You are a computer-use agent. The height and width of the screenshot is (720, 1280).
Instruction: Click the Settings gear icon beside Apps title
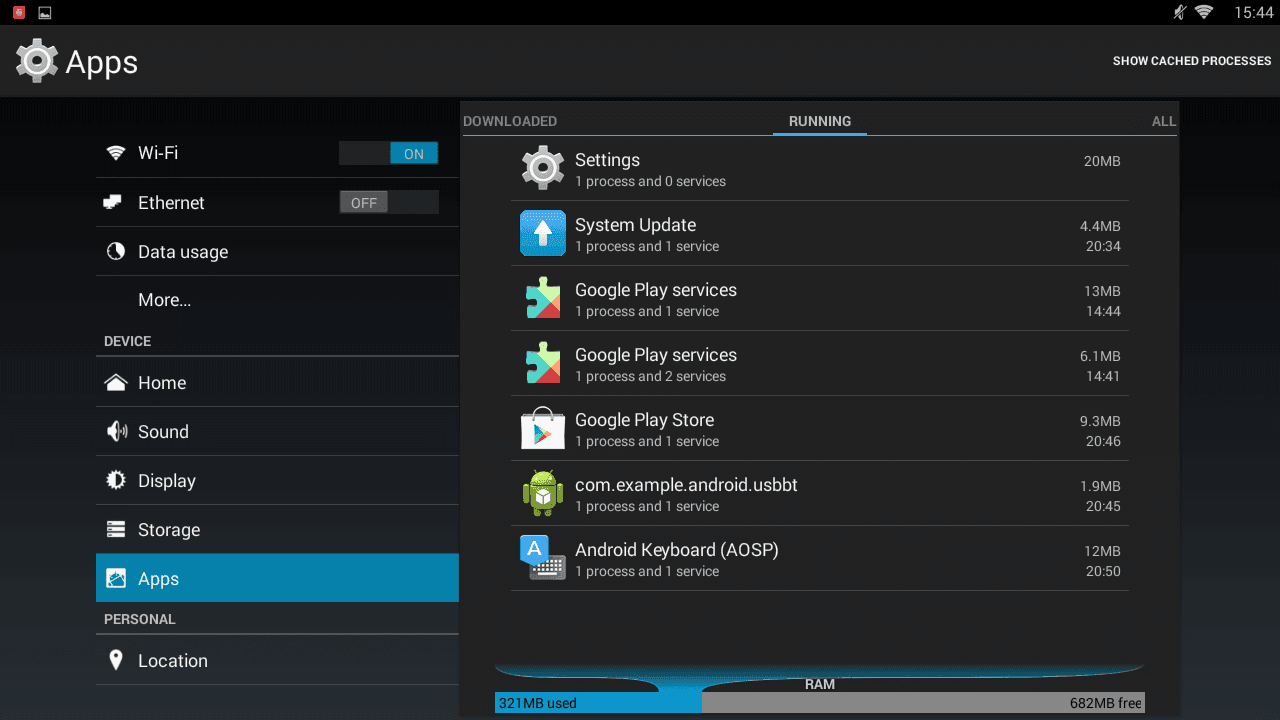[38, 61]
